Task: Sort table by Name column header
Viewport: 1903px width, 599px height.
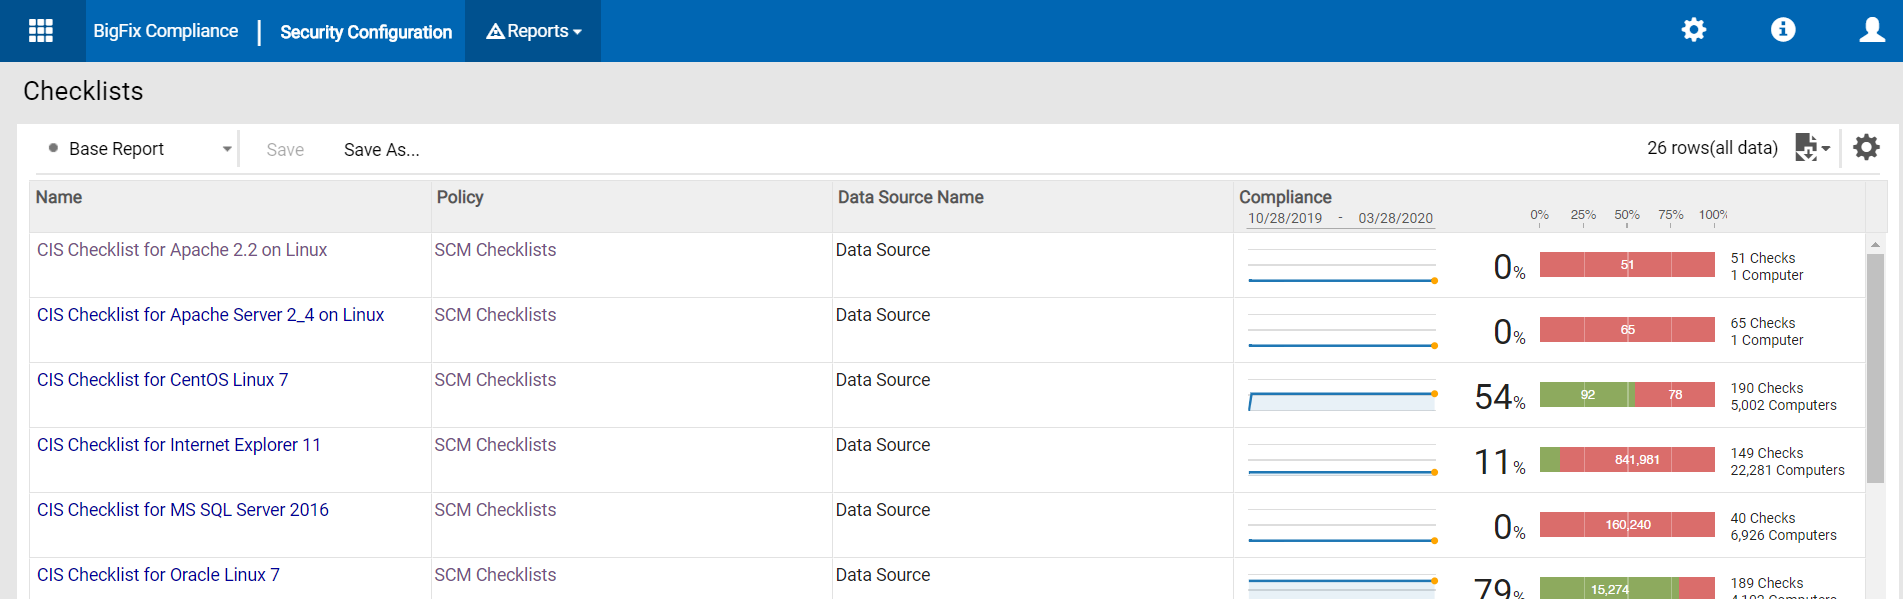Action: (x=59, y=198)
